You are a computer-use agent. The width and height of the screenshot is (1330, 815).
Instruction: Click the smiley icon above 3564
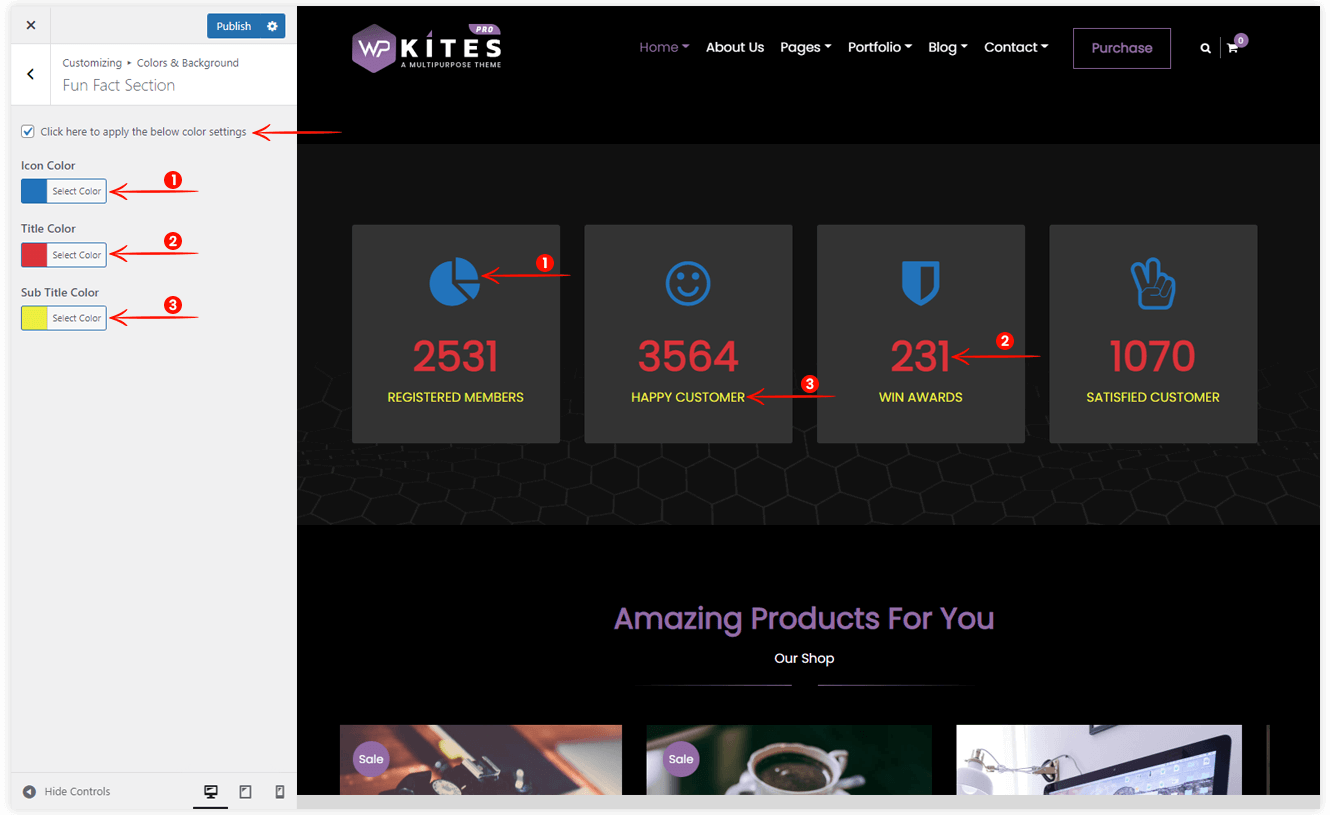click(x=688, y=284)
